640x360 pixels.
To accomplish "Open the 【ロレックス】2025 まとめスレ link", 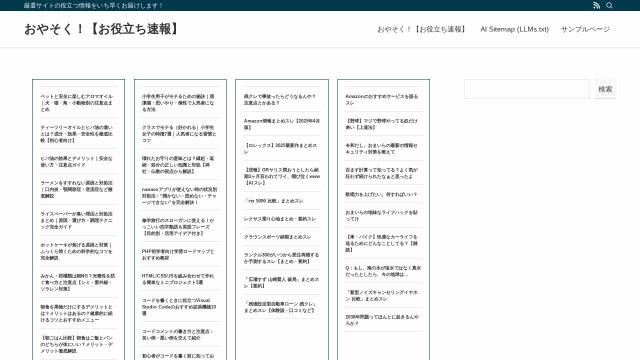I will pyautogui.click(x=280, y=149).
